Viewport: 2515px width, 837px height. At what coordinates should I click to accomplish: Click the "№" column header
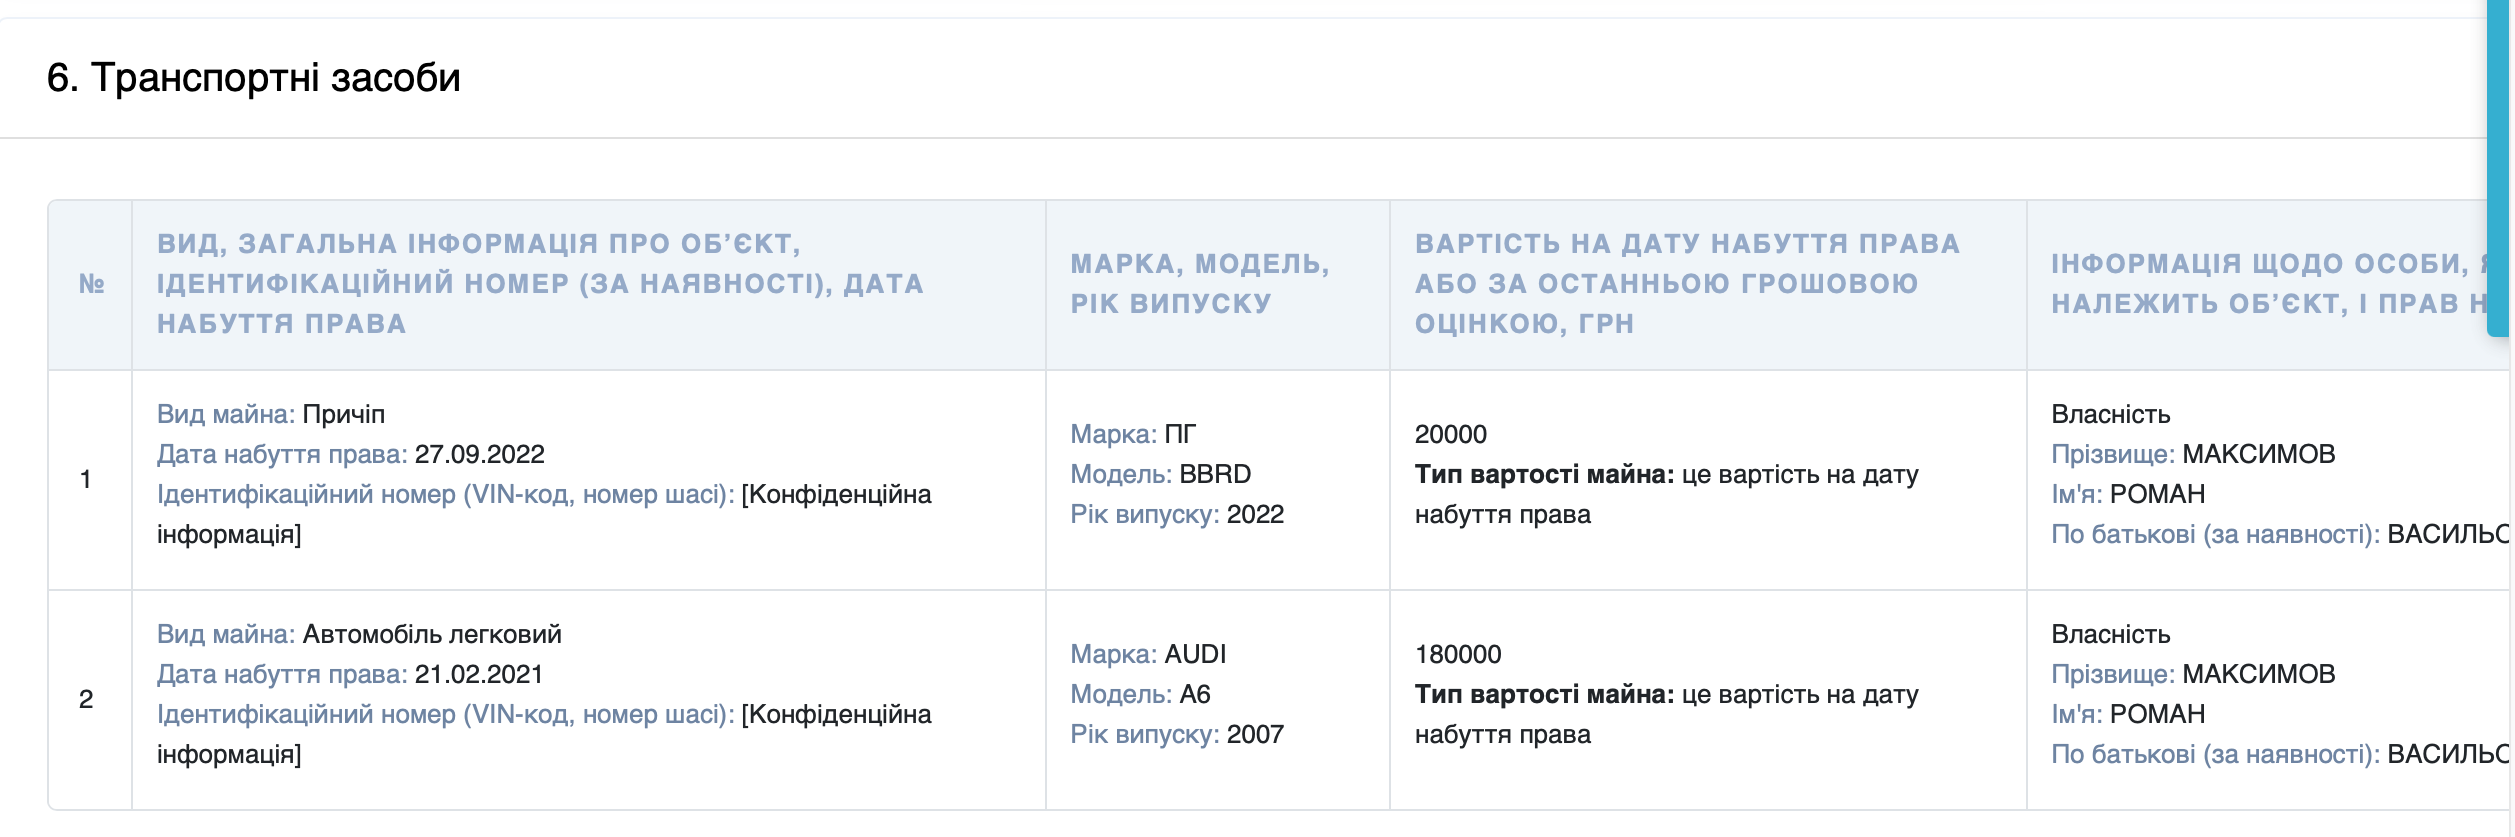click(x=91, y=284)
